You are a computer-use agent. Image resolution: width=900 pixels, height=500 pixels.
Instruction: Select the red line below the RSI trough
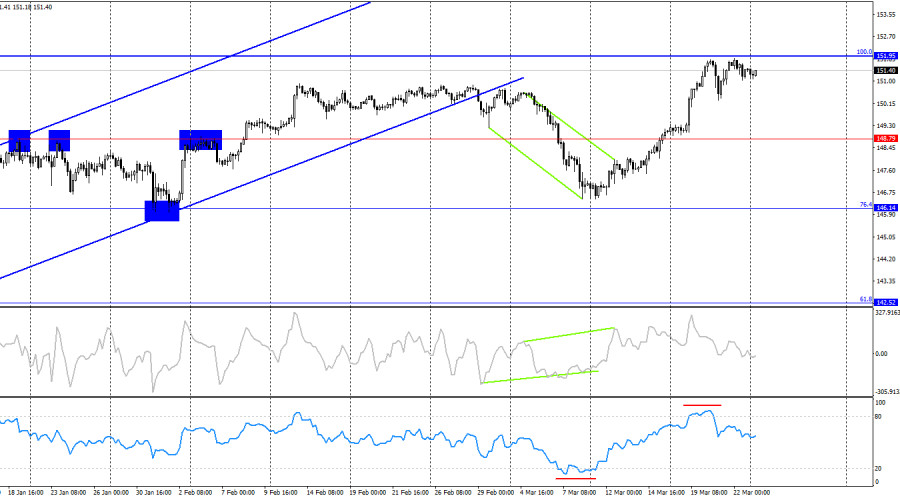point(576,478)
